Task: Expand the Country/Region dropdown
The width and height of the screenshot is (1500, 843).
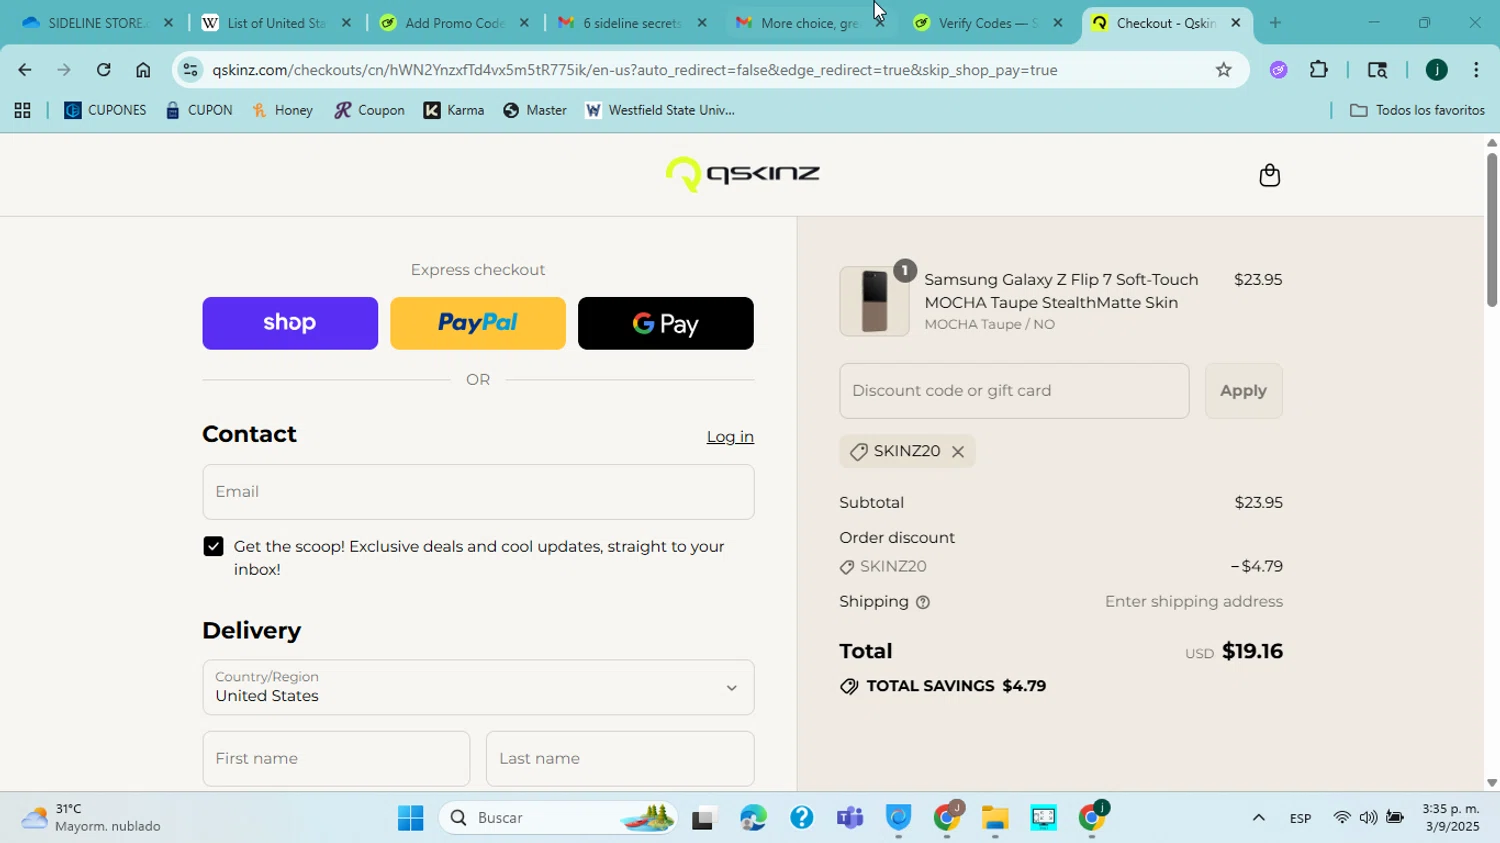Action: pos(478,687)
